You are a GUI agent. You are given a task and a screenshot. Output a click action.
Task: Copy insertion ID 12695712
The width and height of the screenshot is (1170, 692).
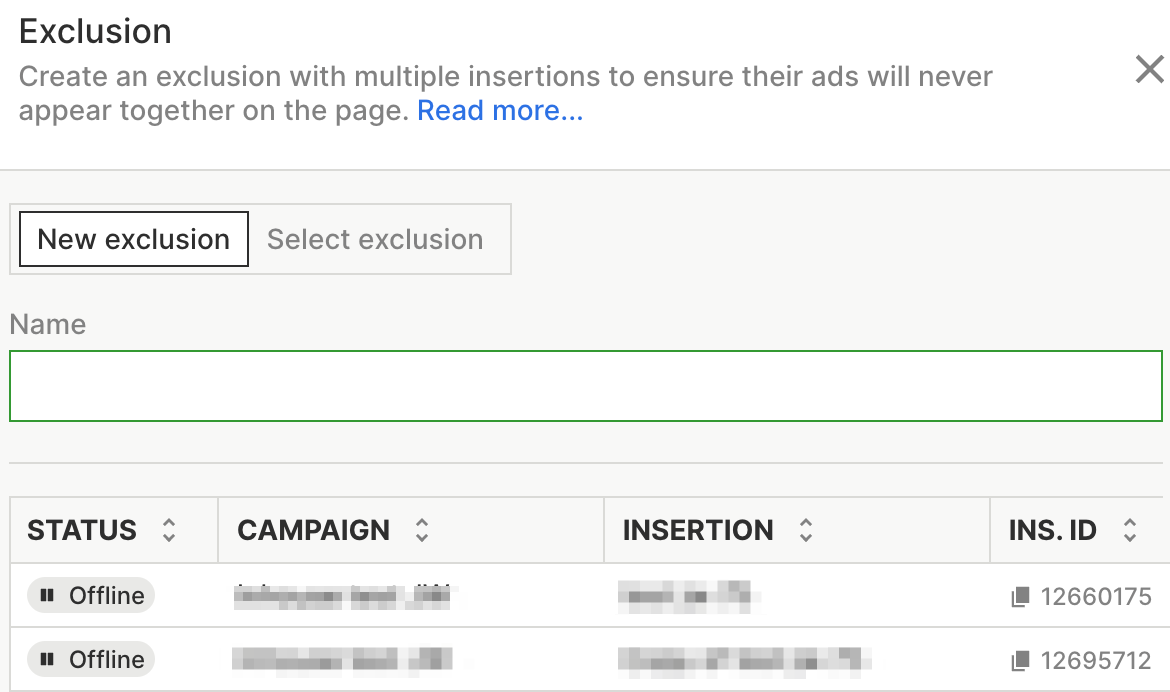tap(1020, 661)
